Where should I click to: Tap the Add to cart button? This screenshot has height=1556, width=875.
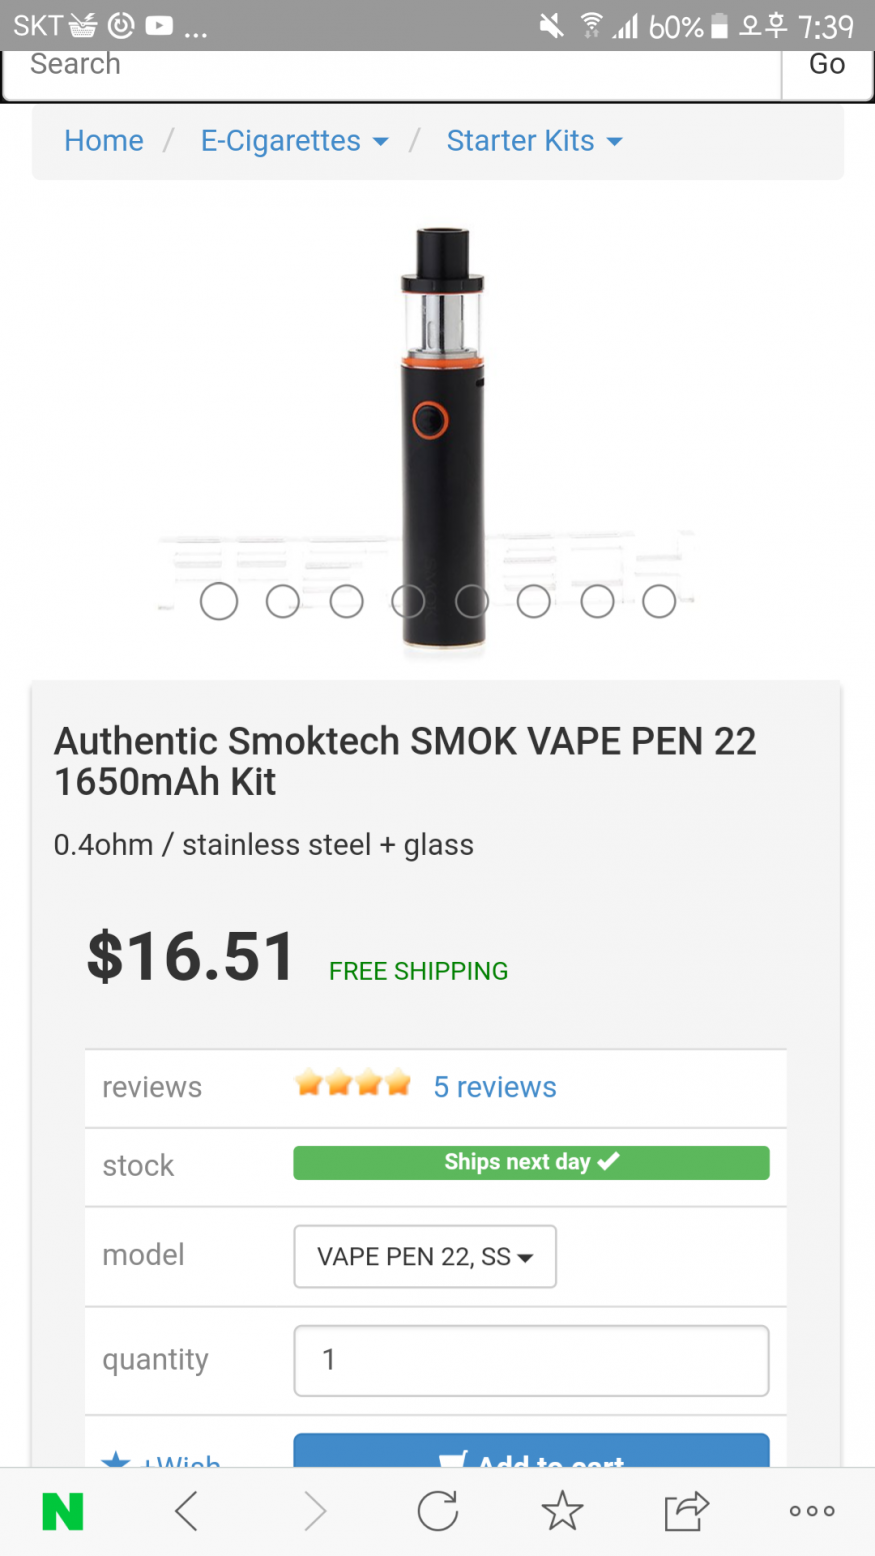pos(531,1452)
